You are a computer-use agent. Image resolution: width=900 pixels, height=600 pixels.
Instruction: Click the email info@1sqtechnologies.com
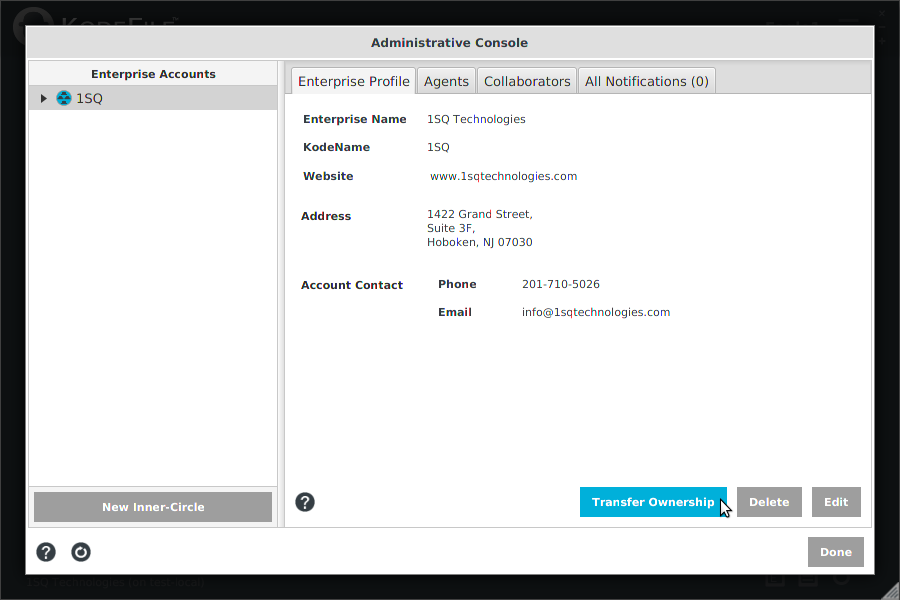pos(596,312)
